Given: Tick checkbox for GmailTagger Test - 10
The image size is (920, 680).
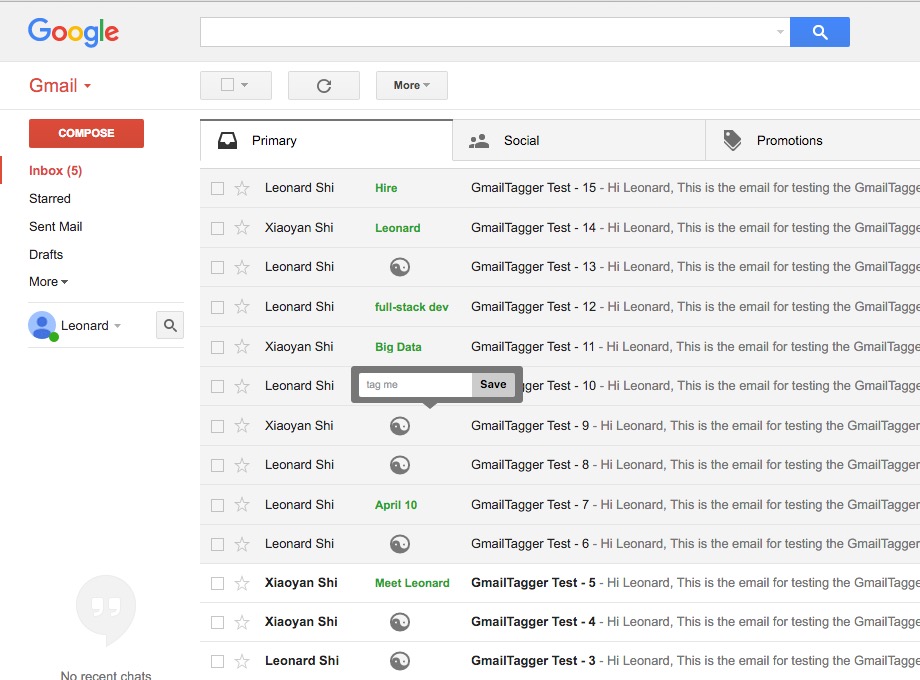Looking at the screenshot, I should [218, 386].
